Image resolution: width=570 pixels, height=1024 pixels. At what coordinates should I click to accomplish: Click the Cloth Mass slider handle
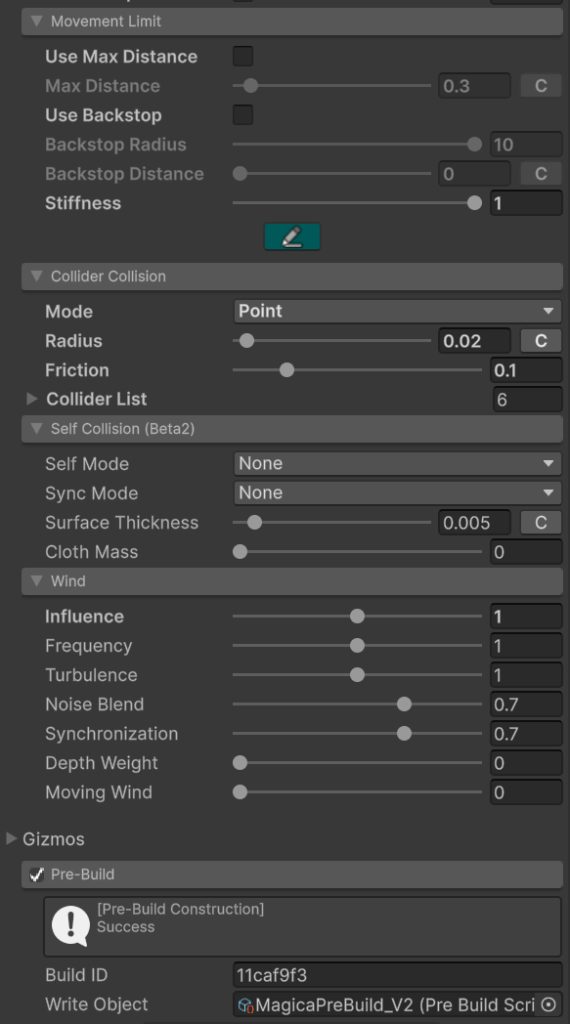(x=240, y=552)
